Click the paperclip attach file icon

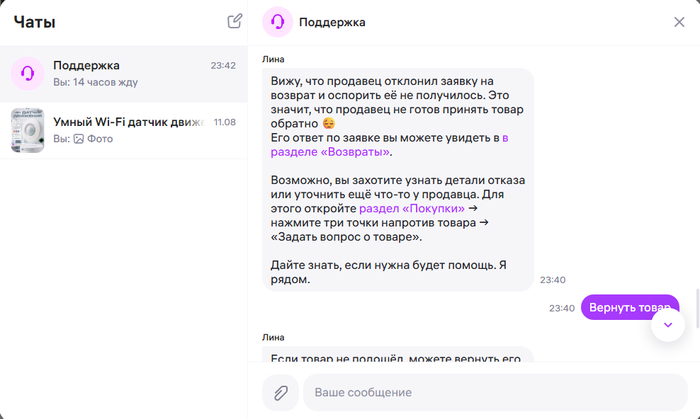tap(280, 393)
